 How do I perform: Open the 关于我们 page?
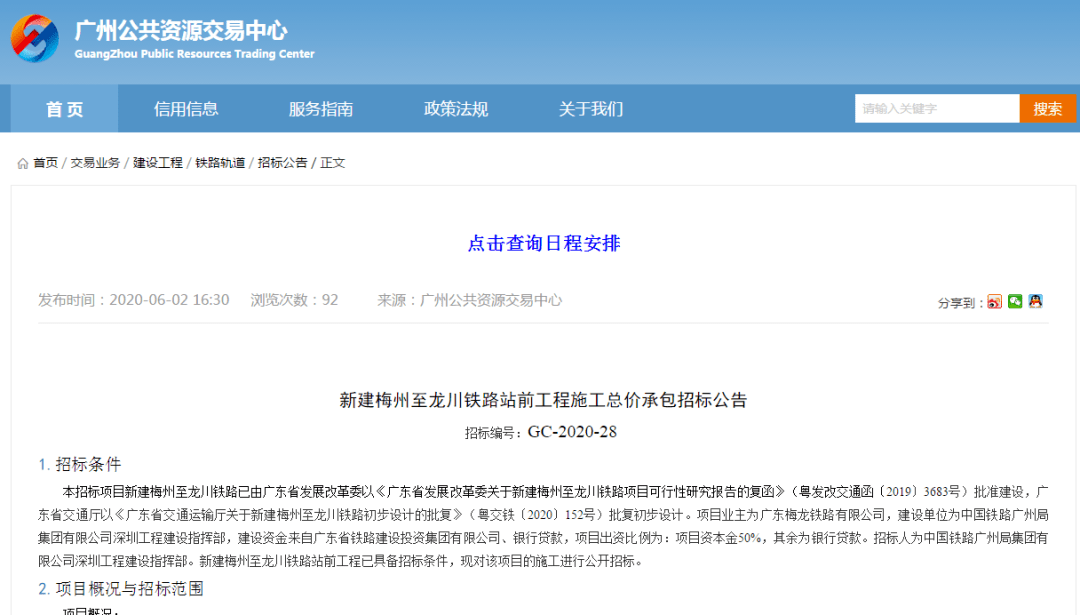click(591, 109)
